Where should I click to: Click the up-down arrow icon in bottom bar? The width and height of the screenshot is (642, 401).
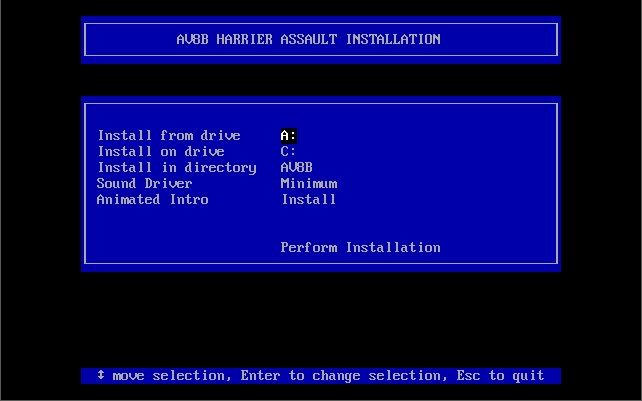point(101,376)
